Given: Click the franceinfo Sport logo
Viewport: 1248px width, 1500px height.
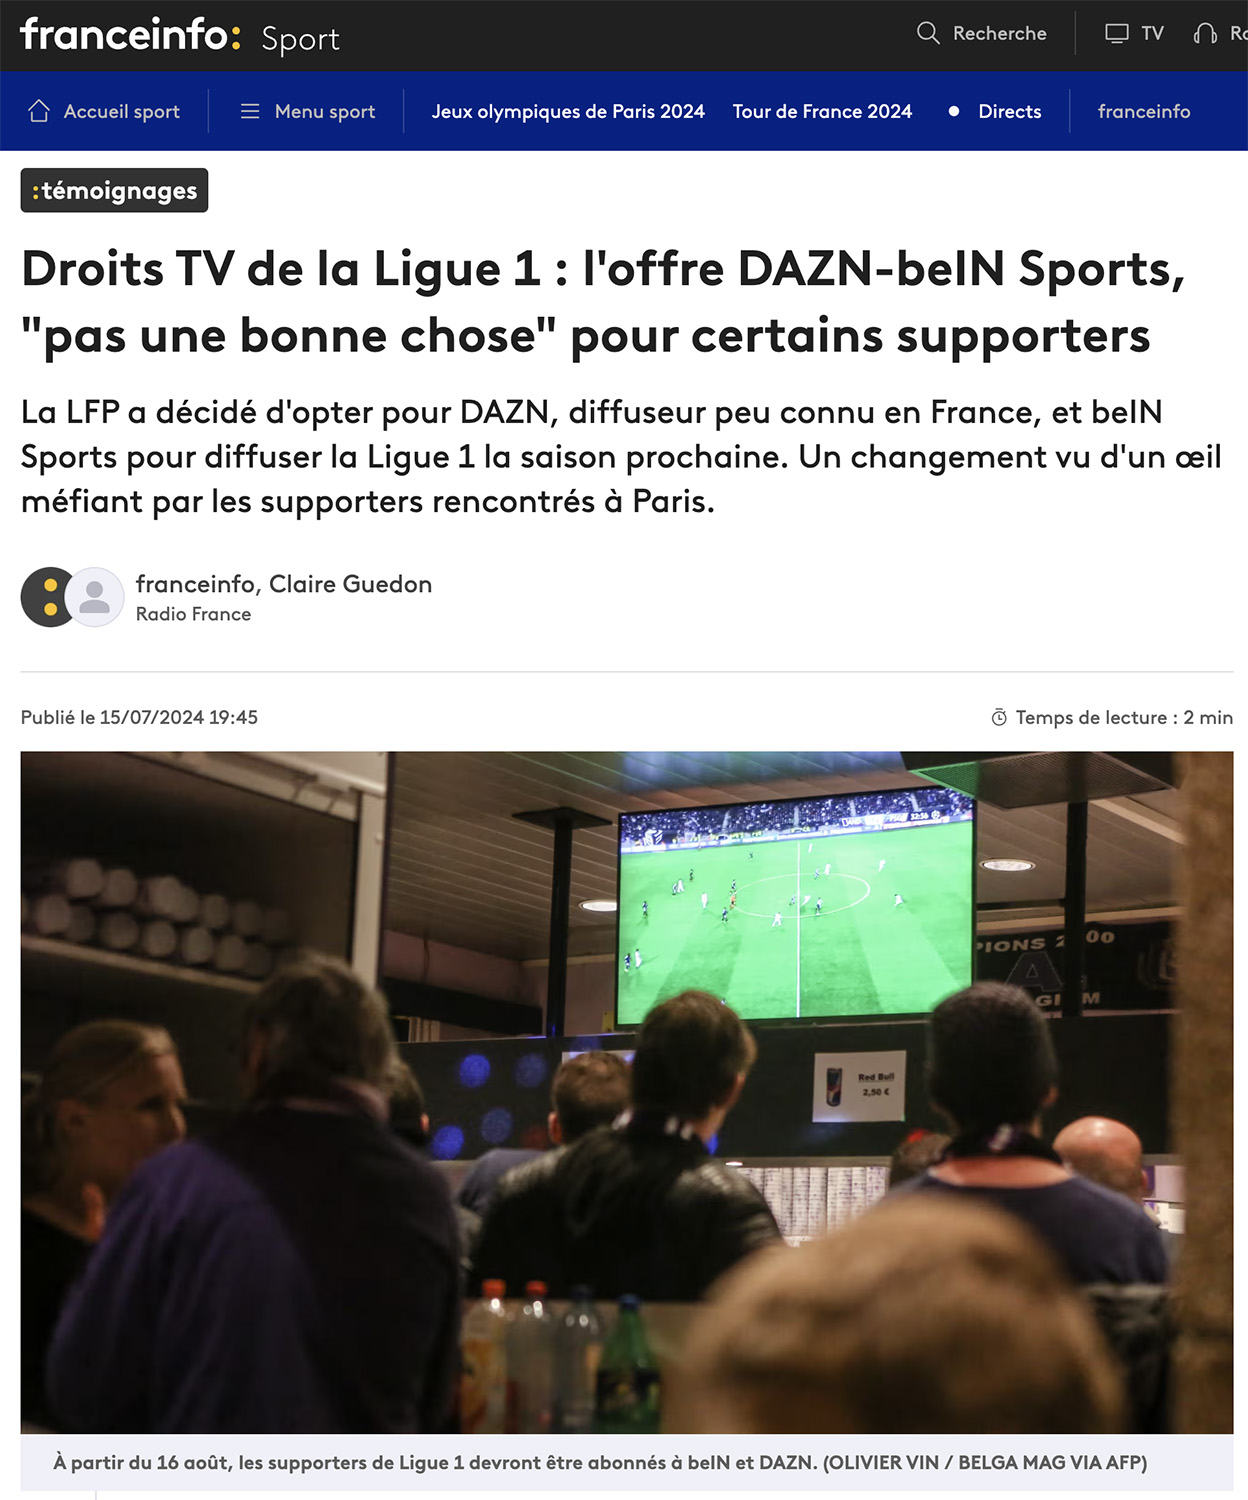Looking at the screenshot, I should click(180, 36).
